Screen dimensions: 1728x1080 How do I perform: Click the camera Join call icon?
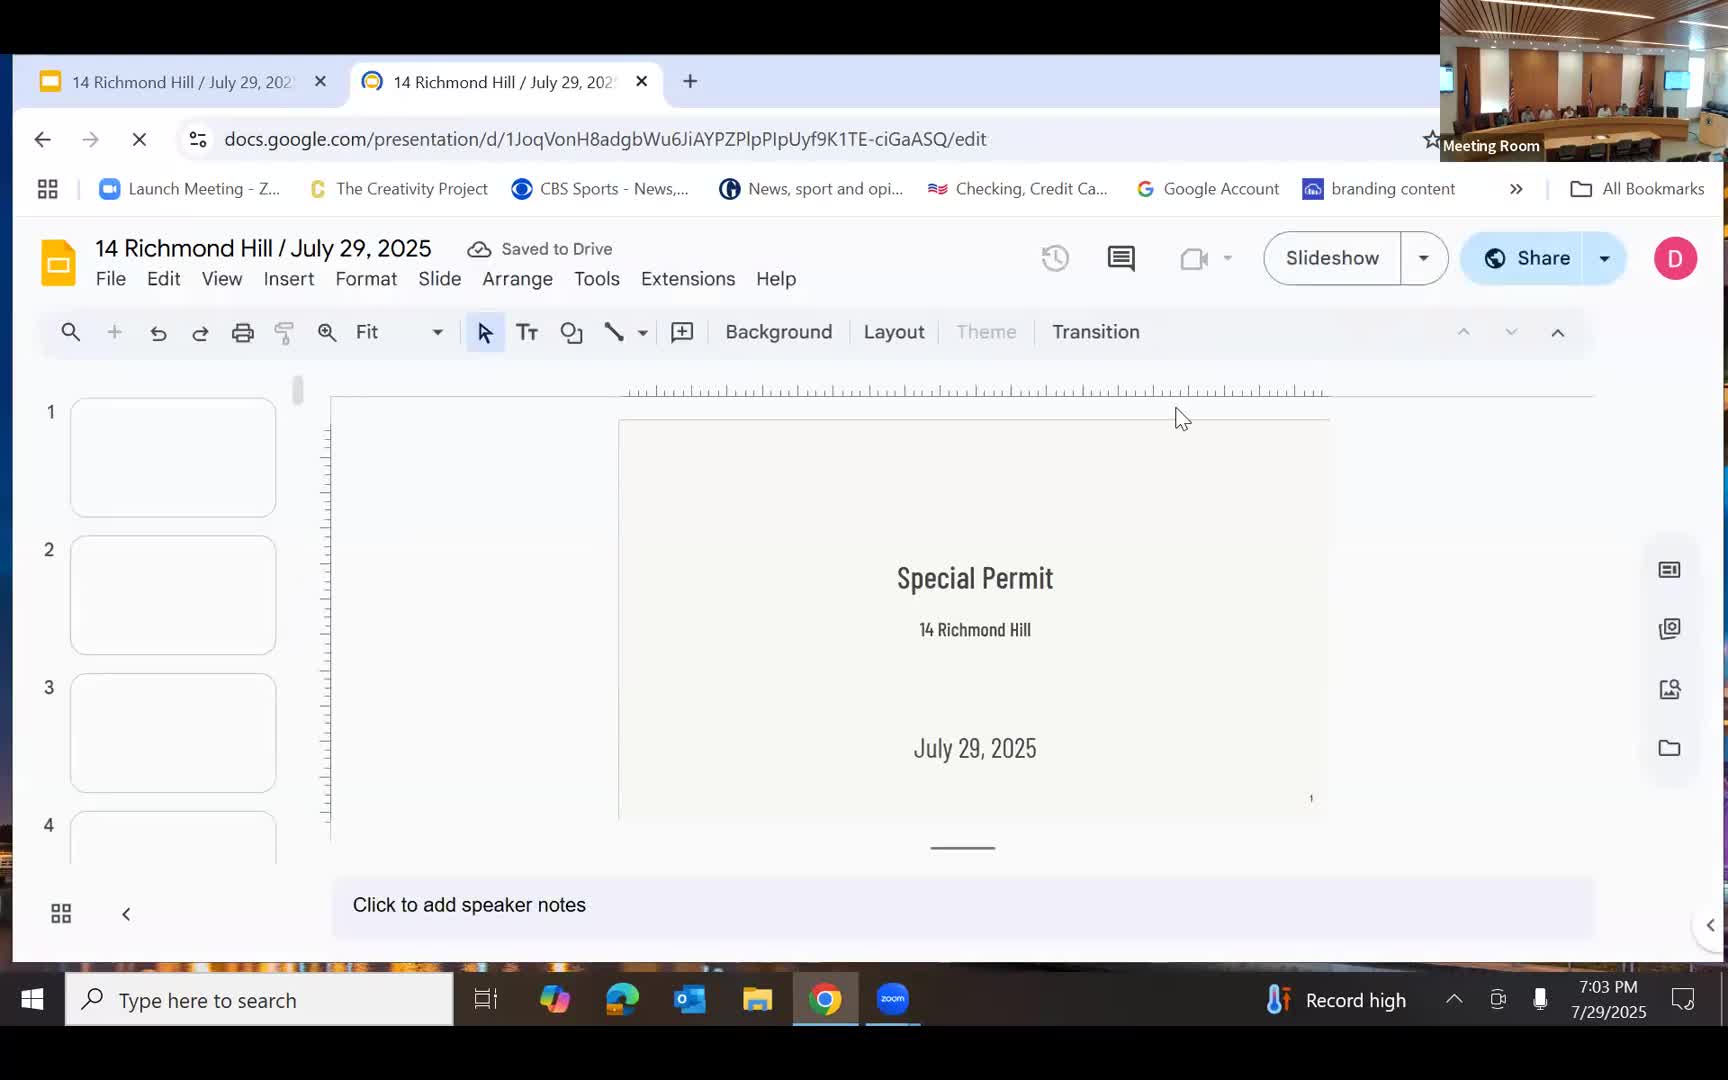[x=1194, y=259]
